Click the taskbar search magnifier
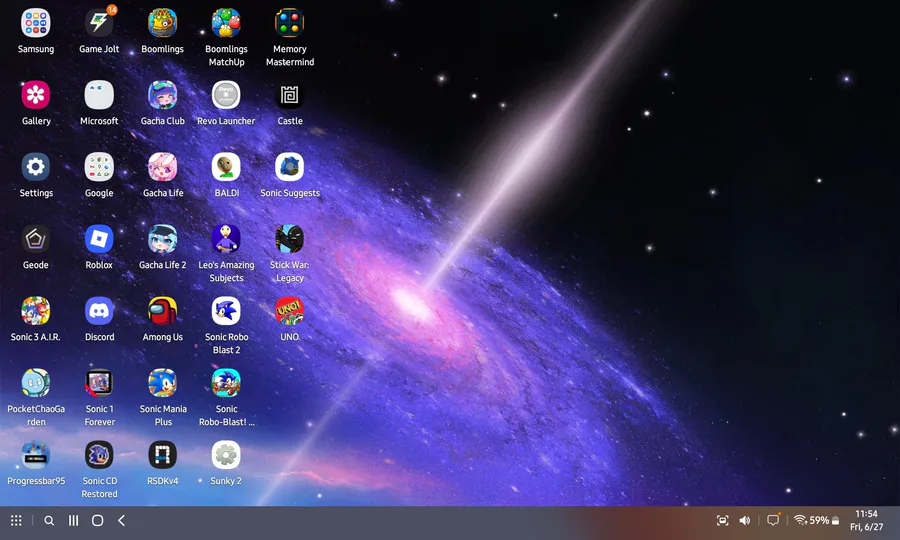This screenshot has height=540, width=900. pyautogui.click(x=49, y=520)
